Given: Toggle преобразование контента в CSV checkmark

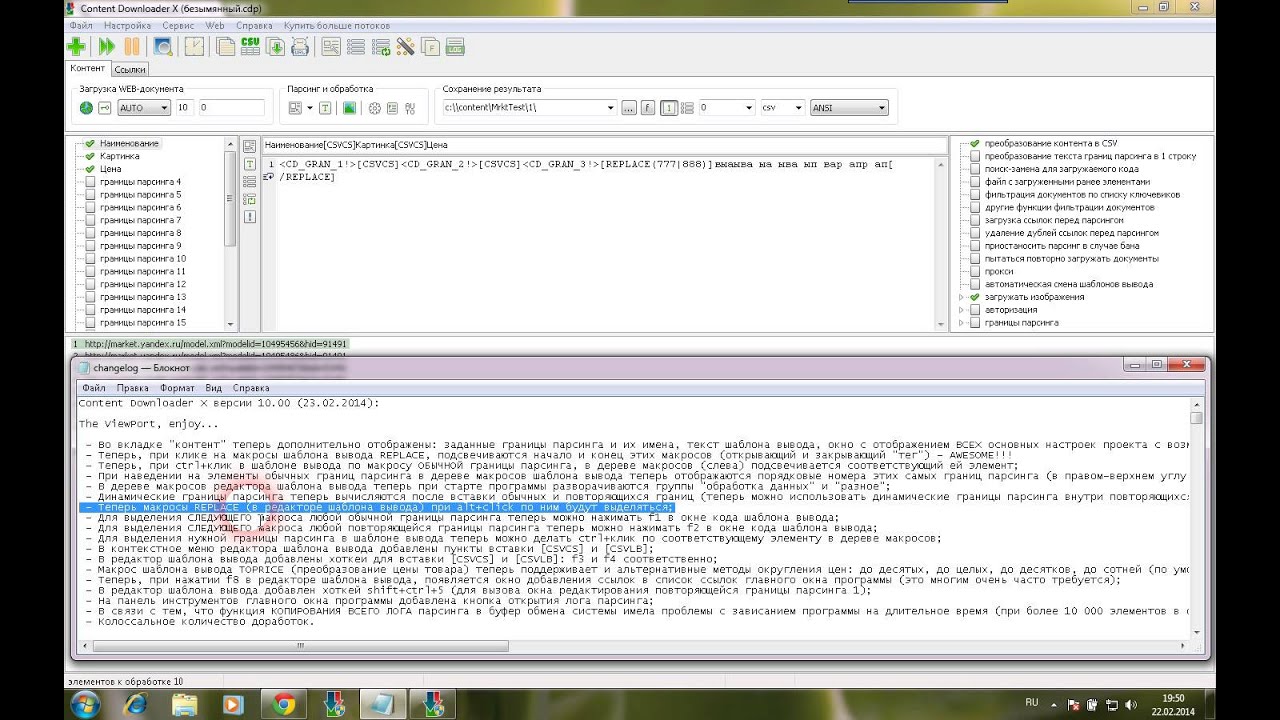Looking at the screenshot, I should click(x=974, y=144).
